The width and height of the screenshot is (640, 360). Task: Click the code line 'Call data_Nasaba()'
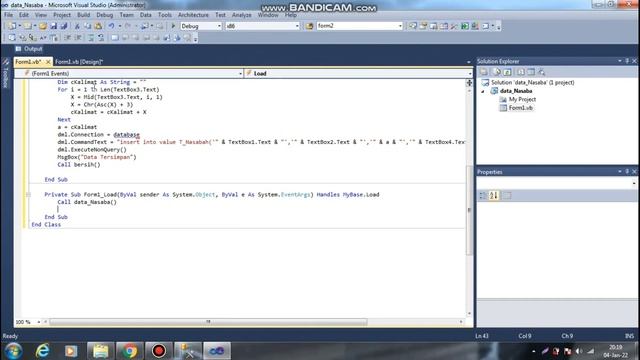(x=87, y=202)
